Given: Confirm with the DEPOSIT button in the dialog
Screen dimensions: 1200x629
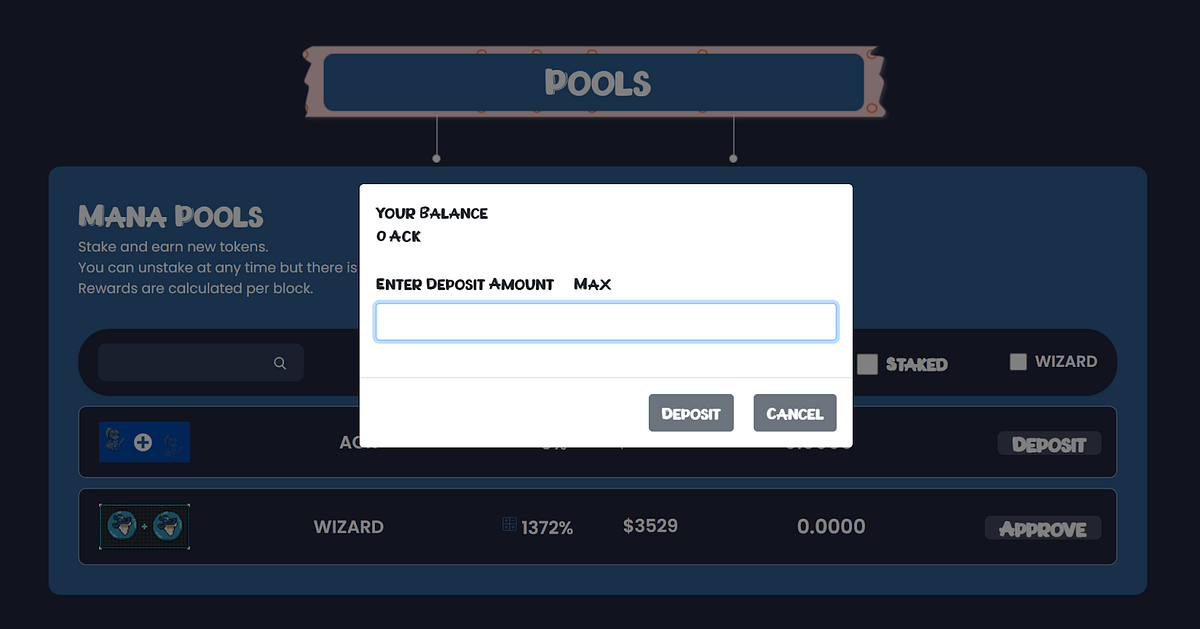Looking at the screenshot, I should click(691, 412).
